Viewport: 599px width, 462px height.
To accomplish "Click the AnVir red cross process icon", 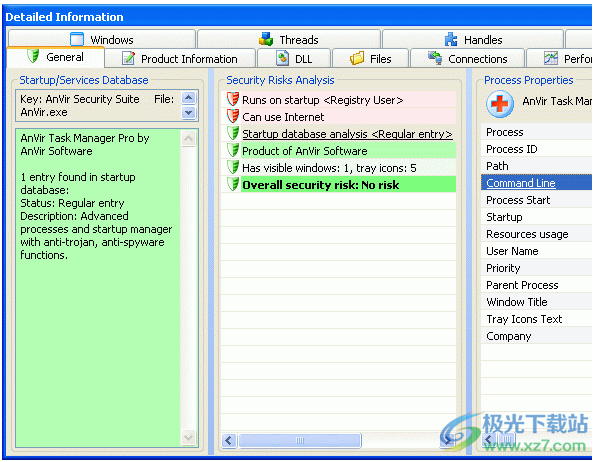I will (x=500, y=104).
